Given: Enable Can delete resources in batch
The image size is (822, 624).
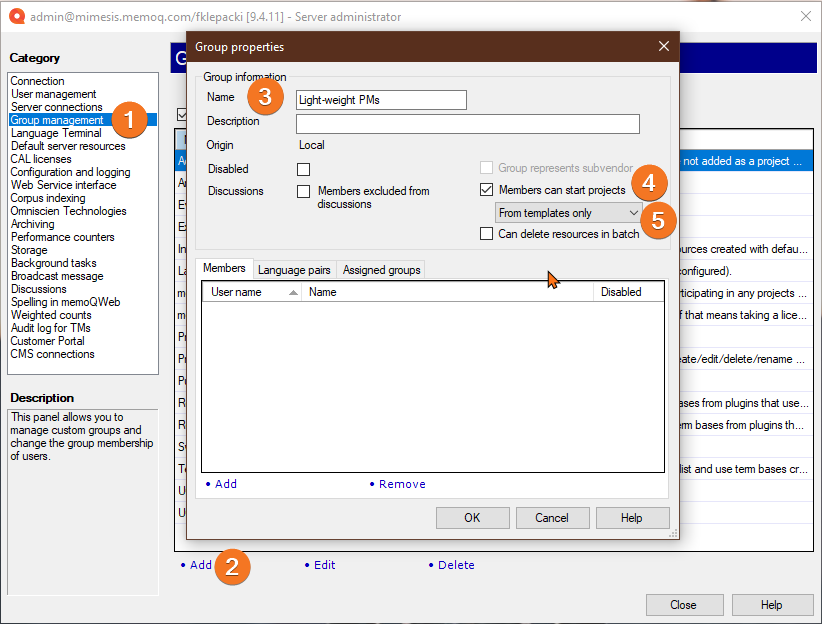Looking at the screenshot, I should coord(486,234).
